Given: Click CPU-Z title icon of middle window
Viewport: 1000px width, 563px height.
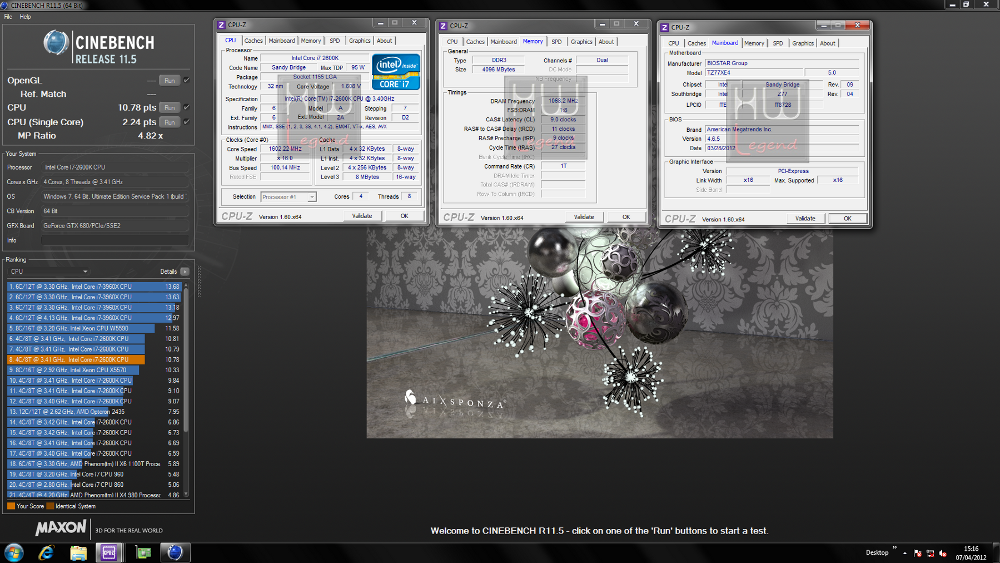Looking at the screenshot, I should tap(443, 26).
